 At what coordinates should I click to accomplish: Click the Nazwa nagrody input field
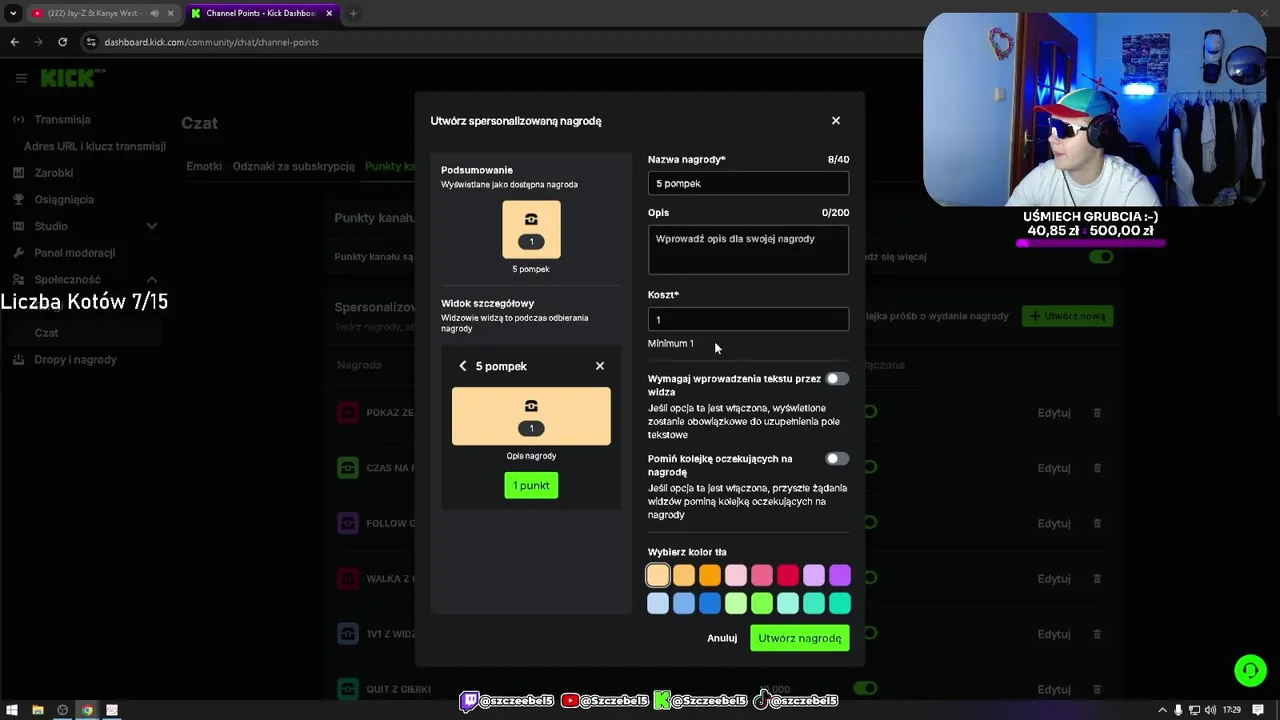click(748, 183)
